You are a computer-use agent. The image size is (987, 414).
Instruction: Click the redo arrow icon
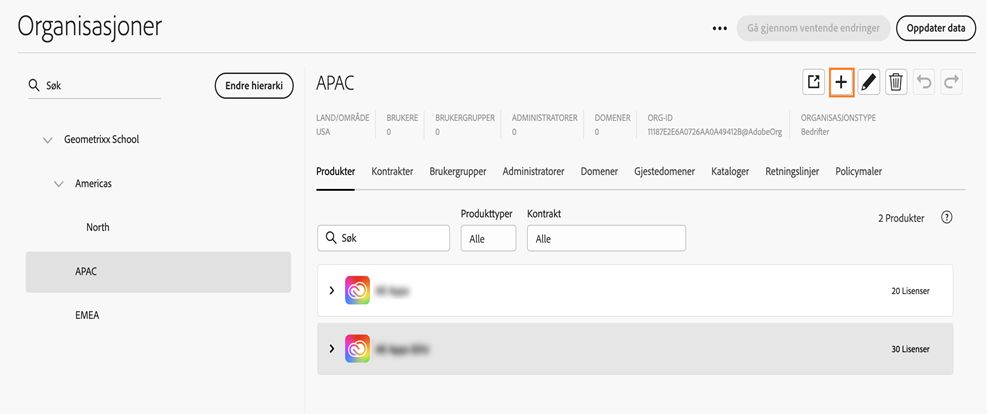pos(952,82)
